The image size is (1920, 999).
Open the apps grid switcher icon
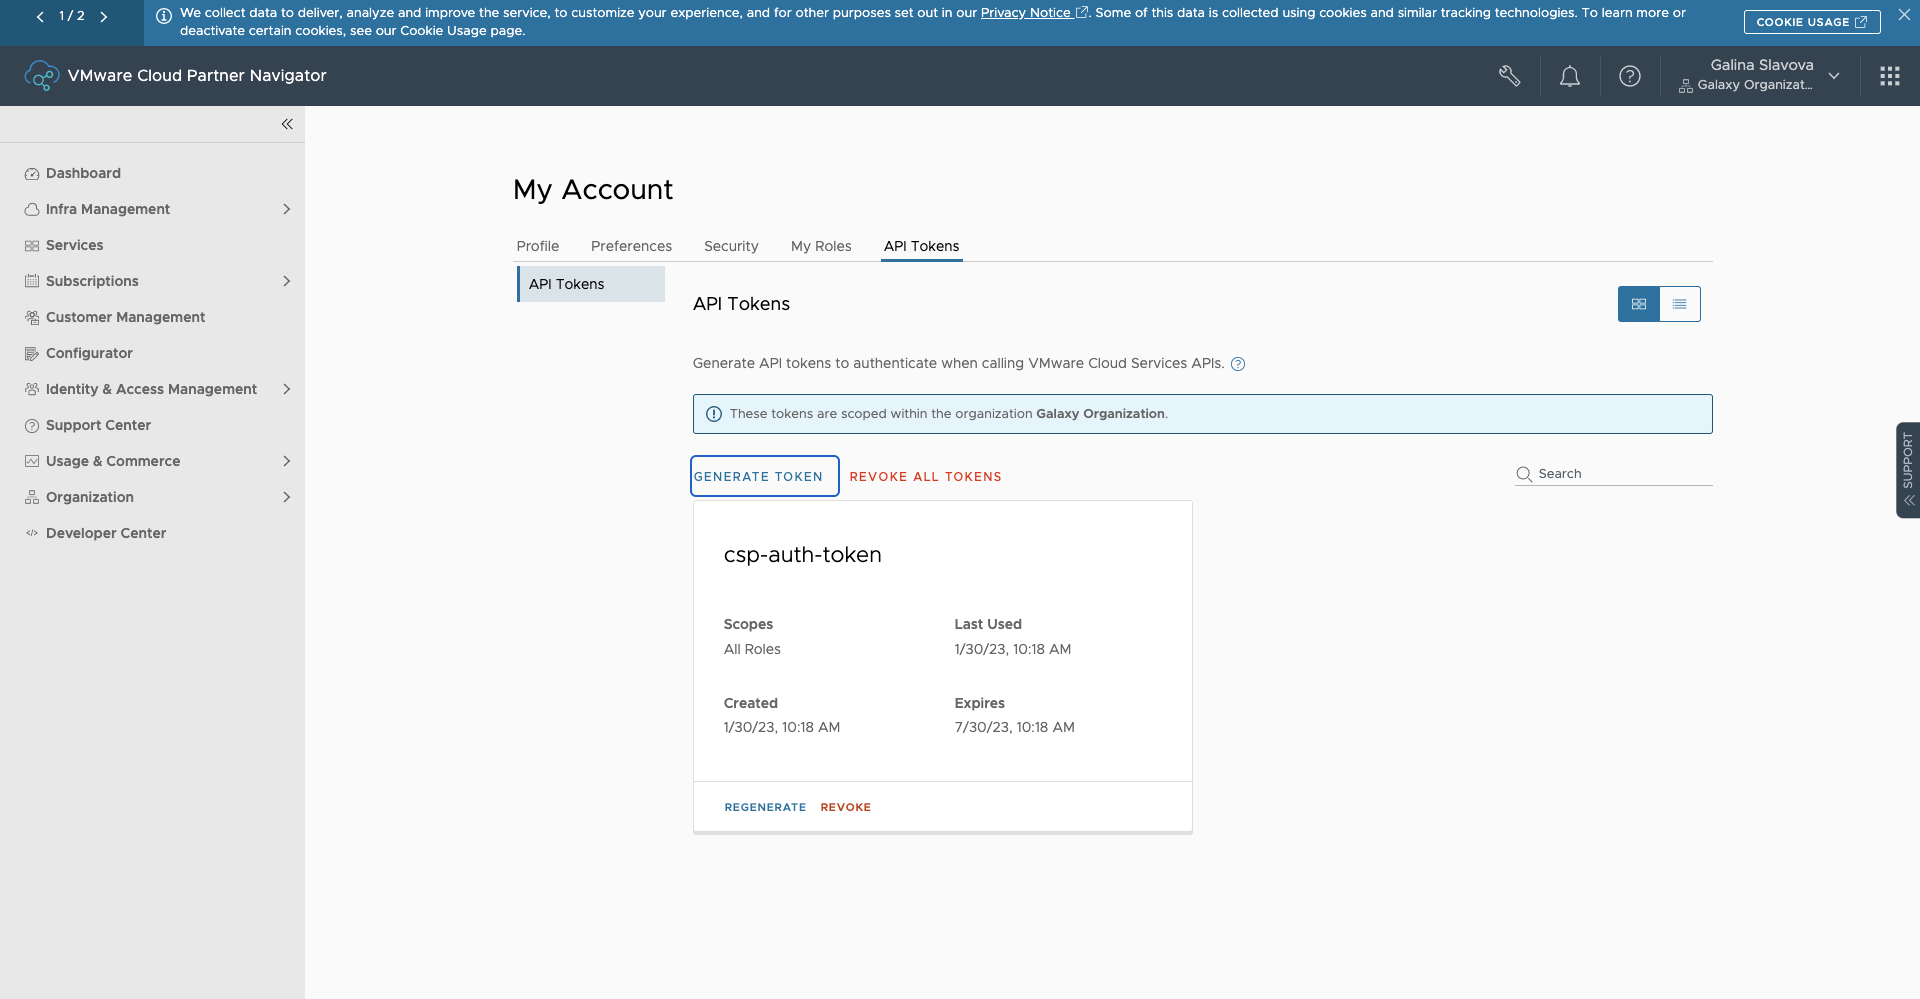(x=1889, y=76)
